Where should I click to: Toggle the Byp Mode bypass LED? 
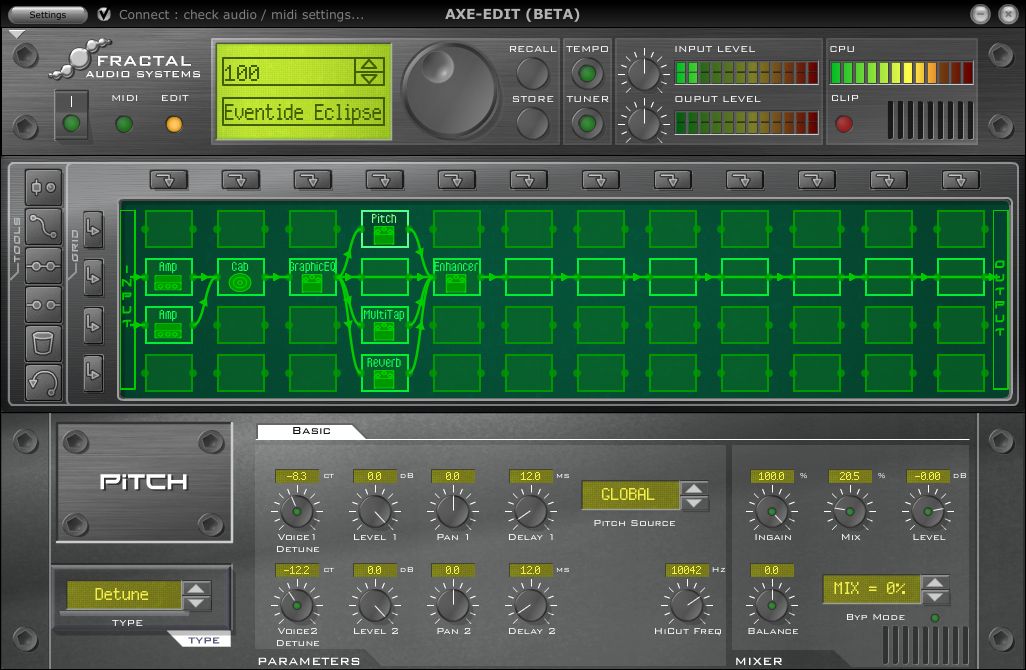tap(935, 618)
